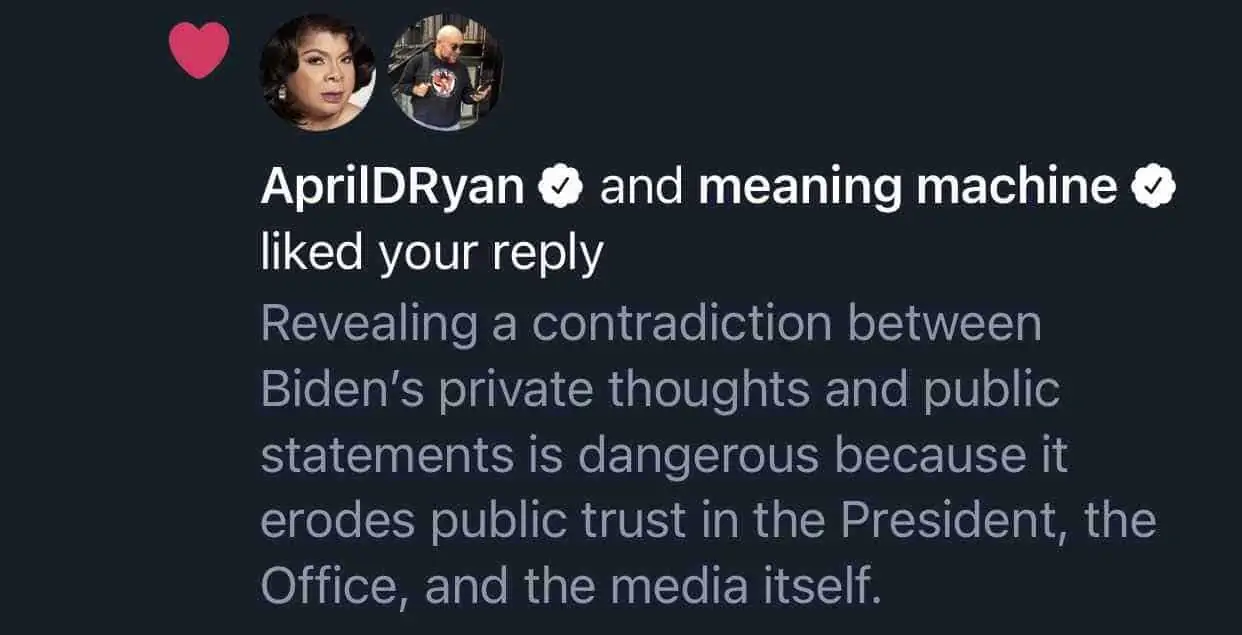
Task: Click the AprilDRyan username
Action: 394,188
